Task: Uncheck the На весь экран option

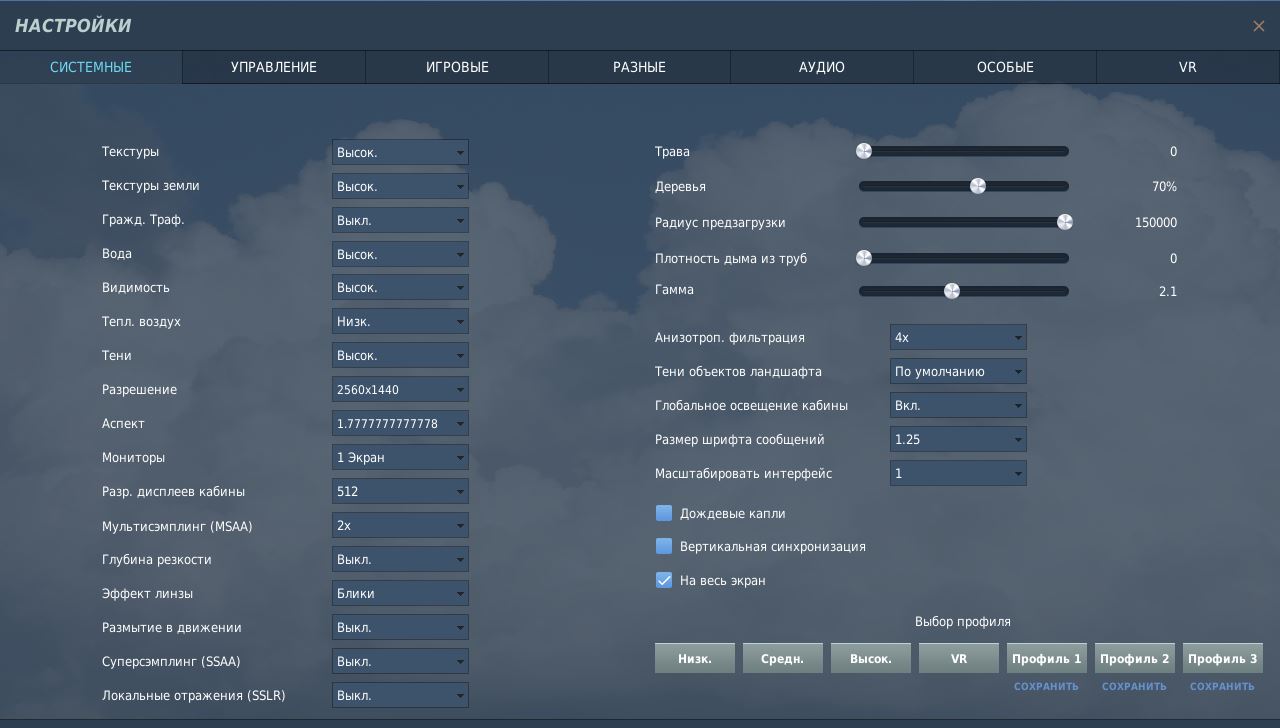Action: click(x=664, y=580)
